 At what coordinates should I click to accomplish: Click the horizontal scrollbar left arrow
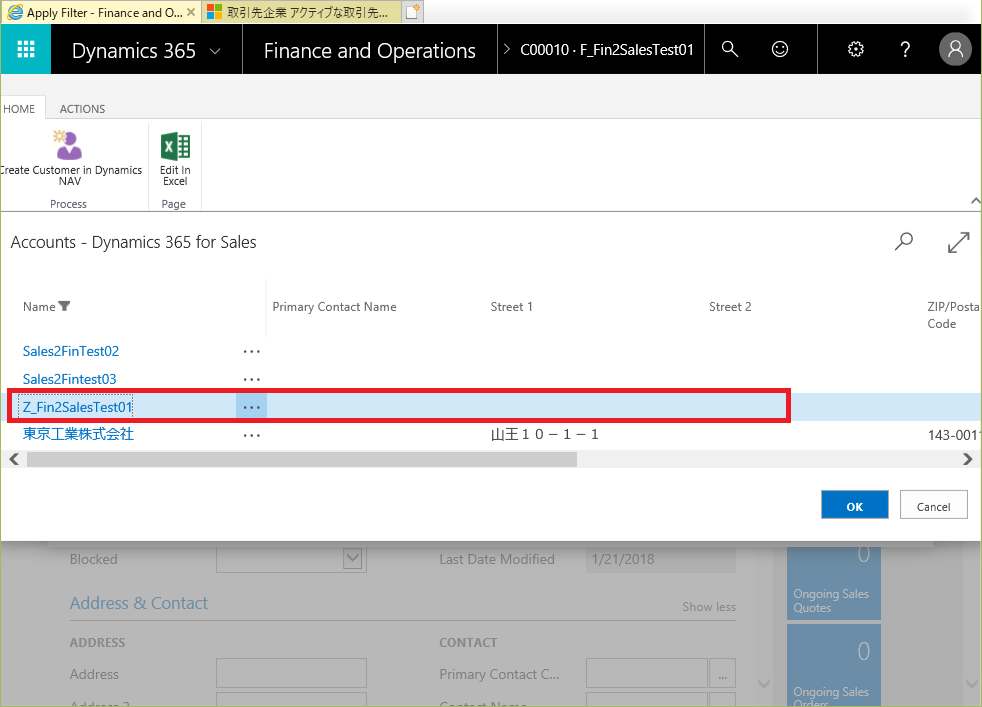pos(14,459)
